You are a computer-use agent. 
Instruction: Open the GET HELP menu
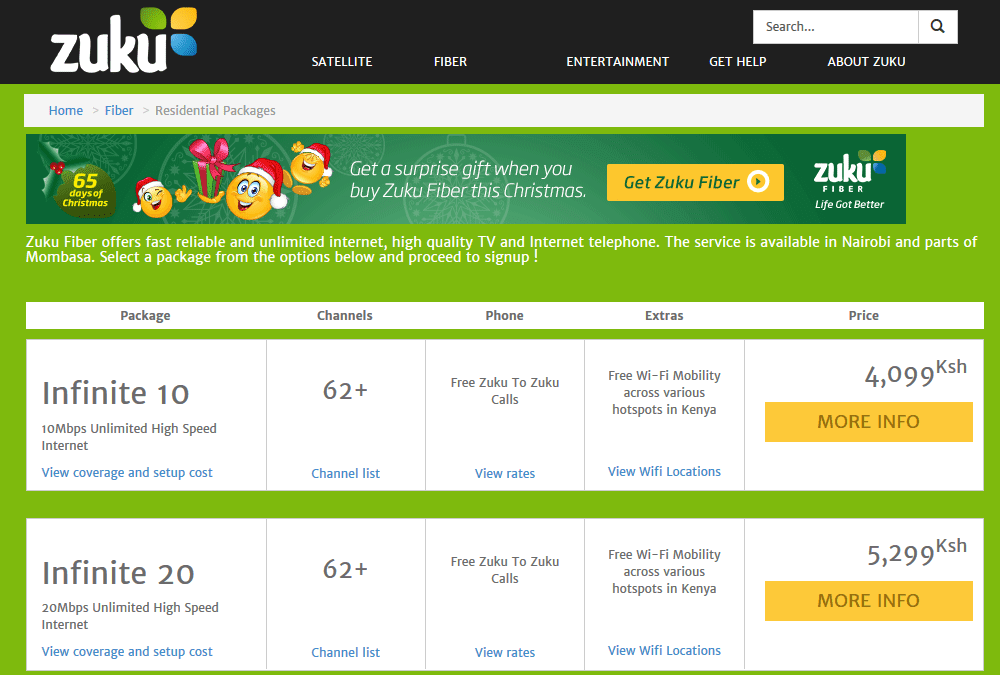(x=738, y=62)
